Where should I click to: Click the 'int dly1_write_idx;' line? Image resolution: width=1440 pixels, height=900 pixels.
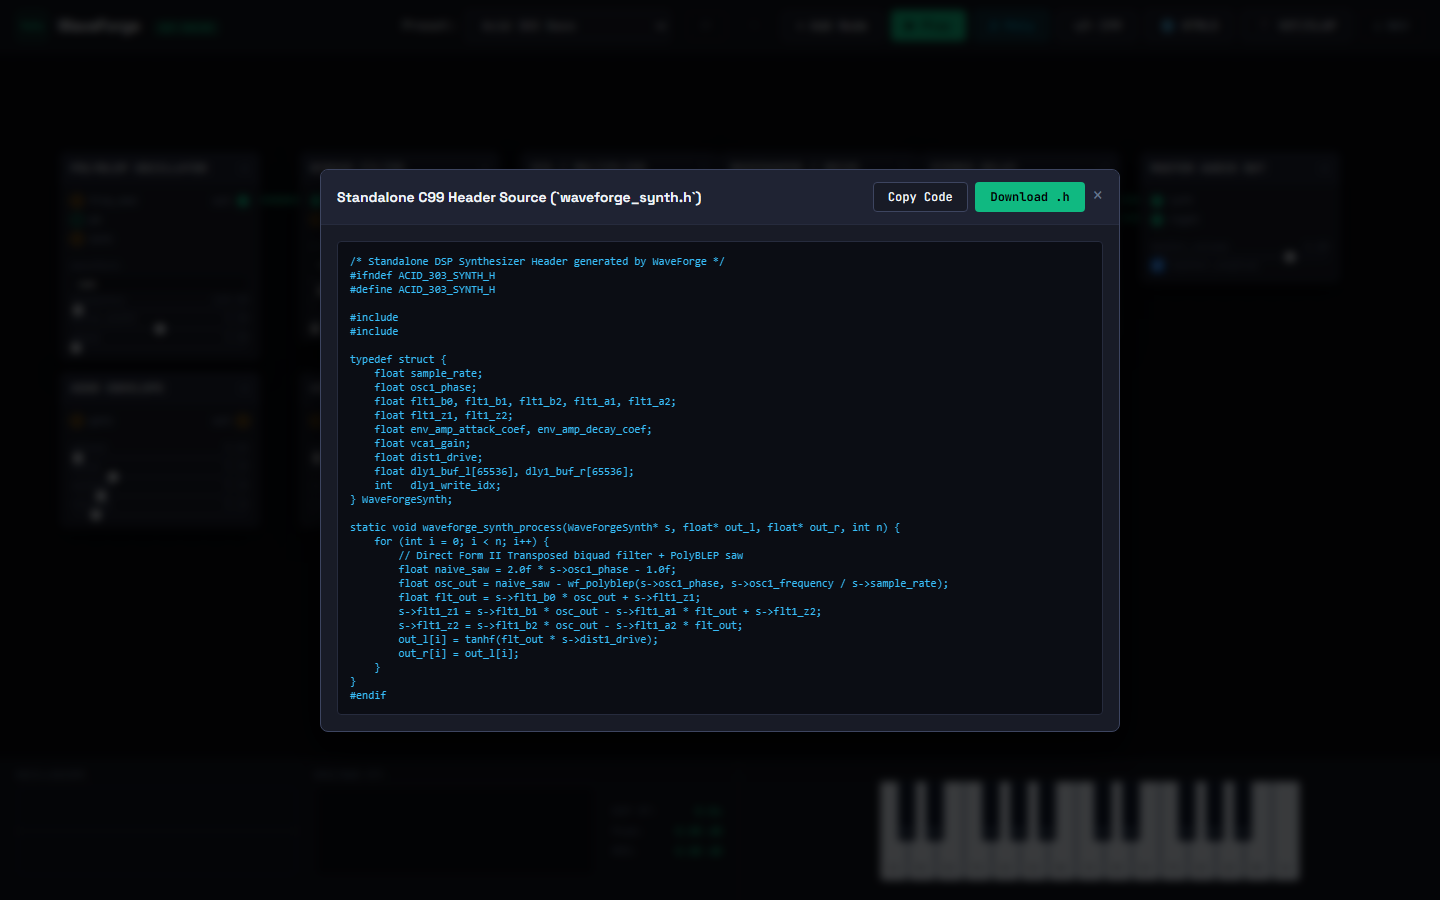pos(437,486)
